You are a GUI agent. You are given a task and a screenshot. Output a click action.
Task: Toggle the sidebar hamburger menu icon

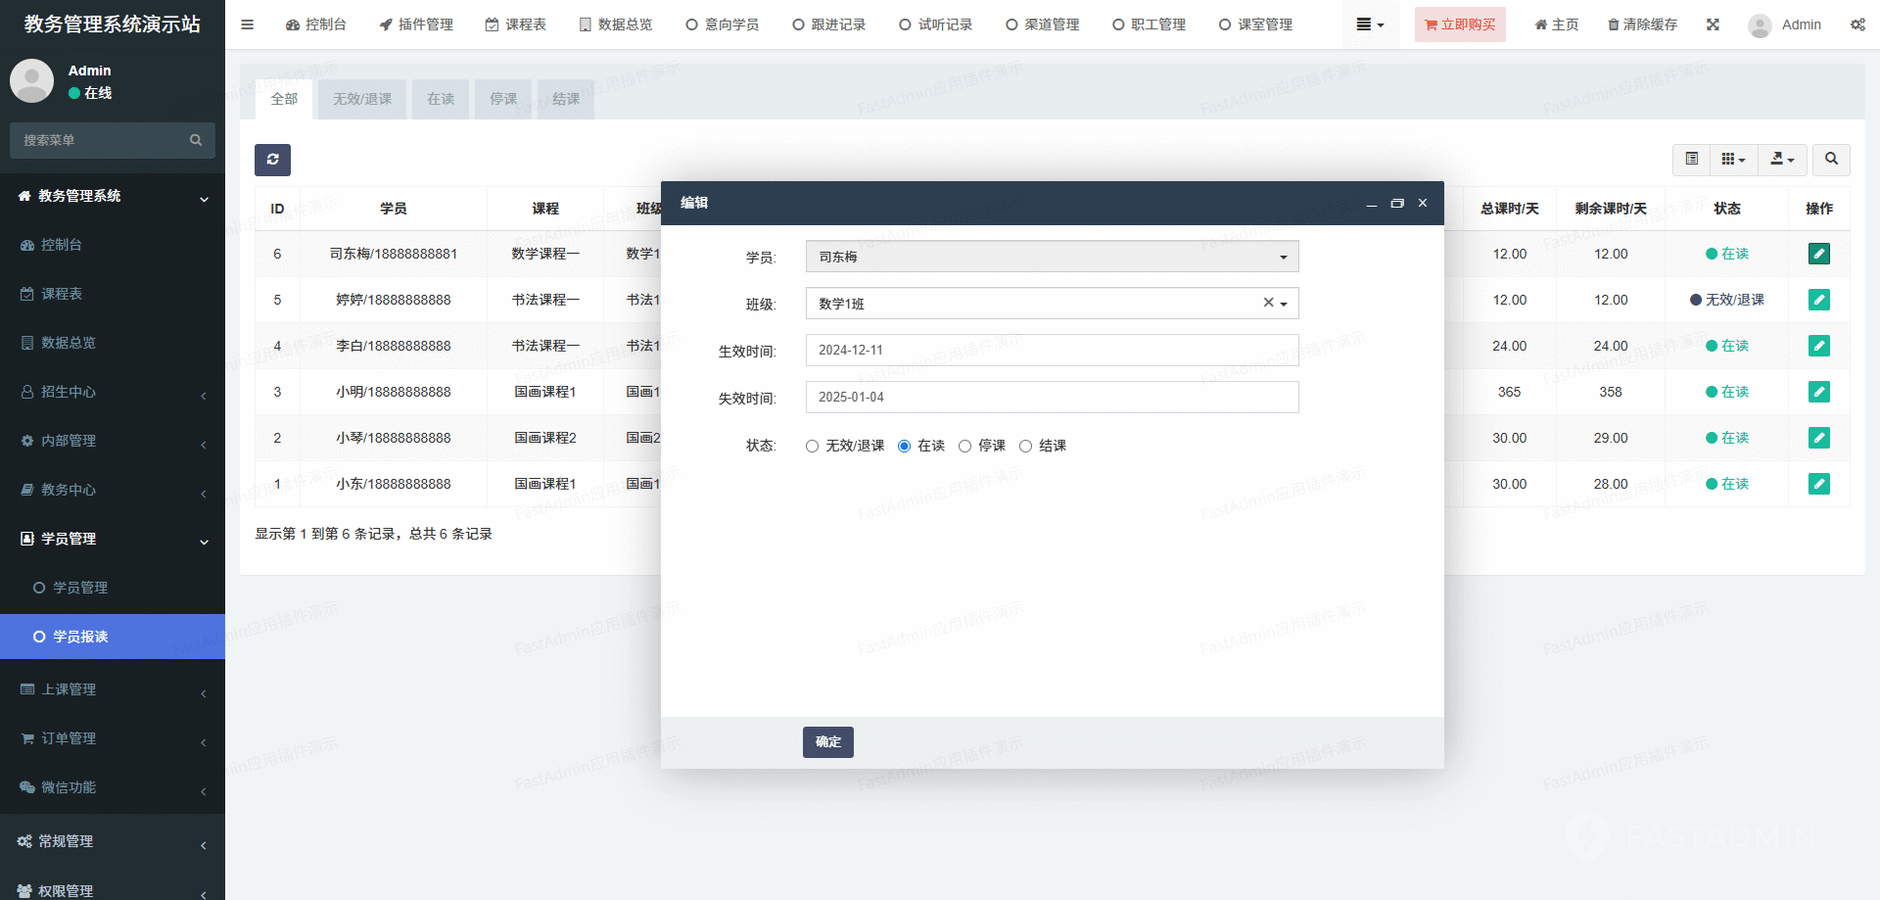point(247,25)
